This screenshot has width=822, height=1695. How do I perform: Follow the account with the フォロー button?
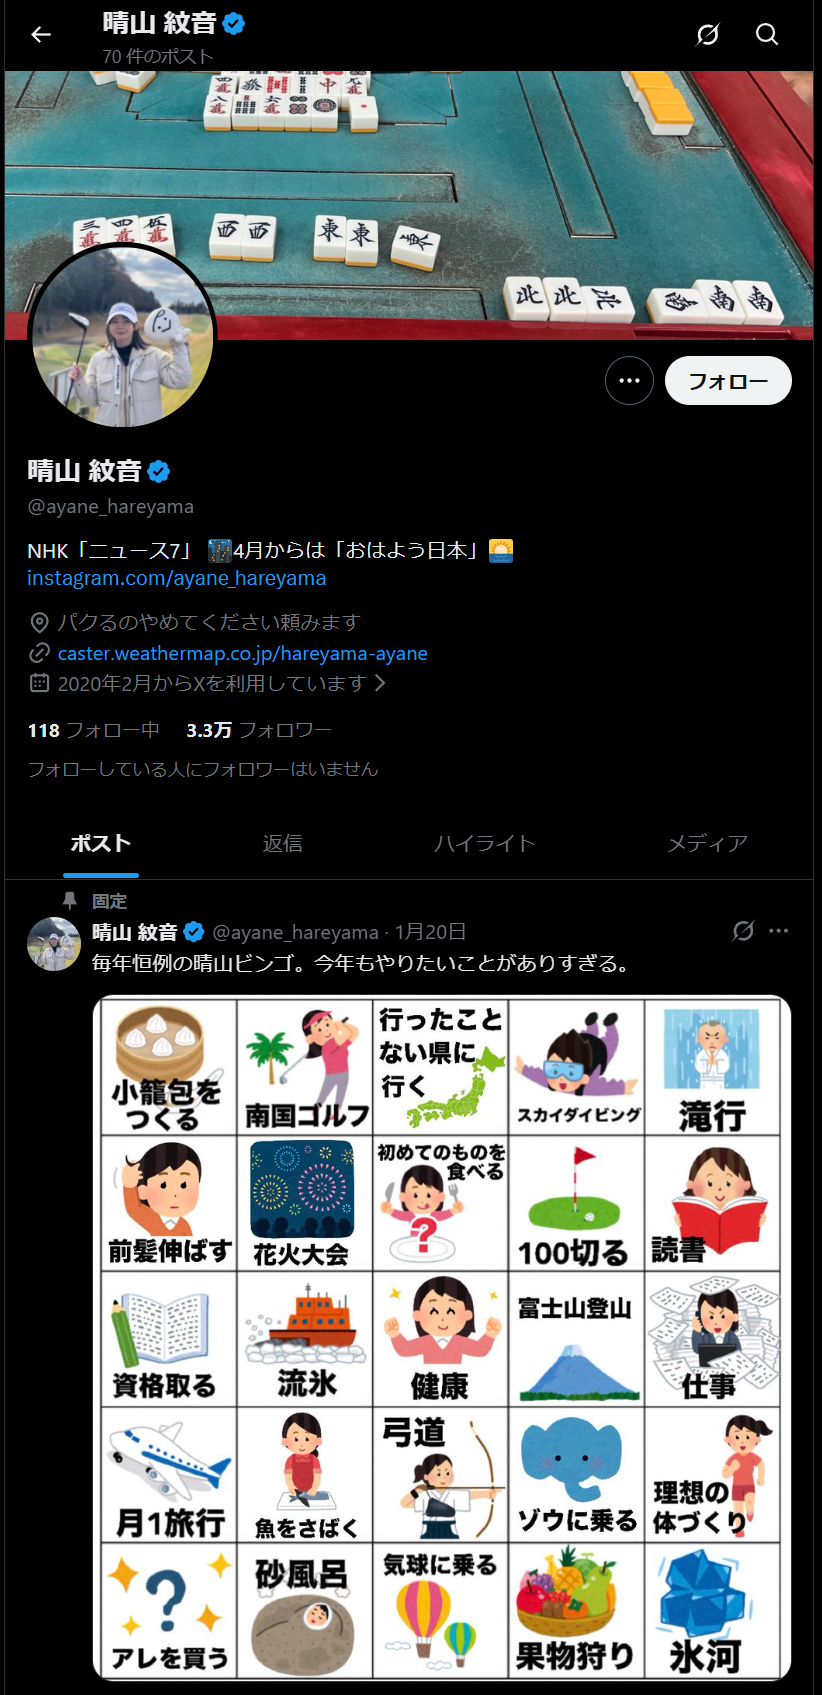pos(728,381)
